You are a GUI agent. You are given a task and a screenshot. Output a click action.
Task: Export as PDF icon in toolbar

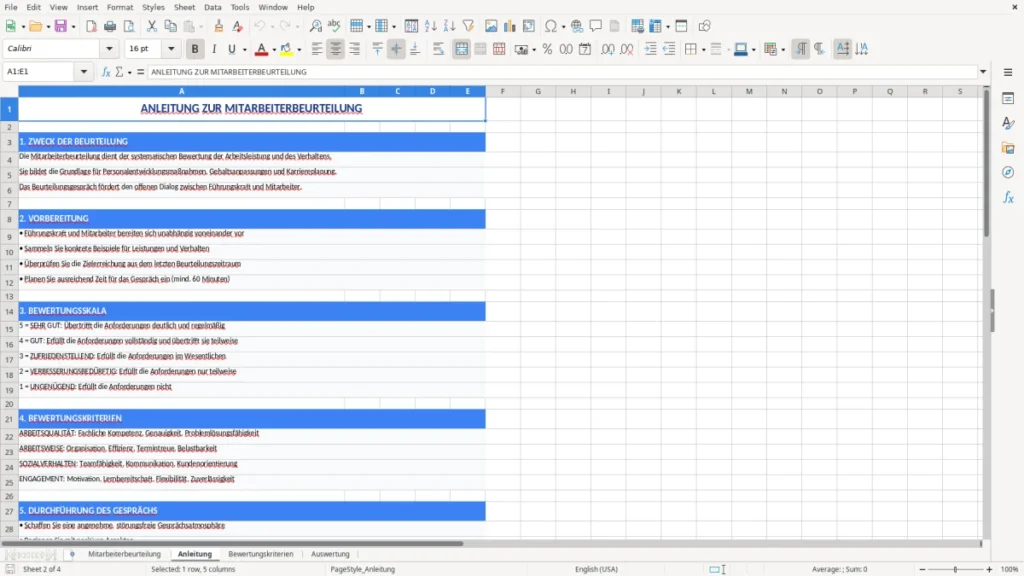(x=91, y=26)
